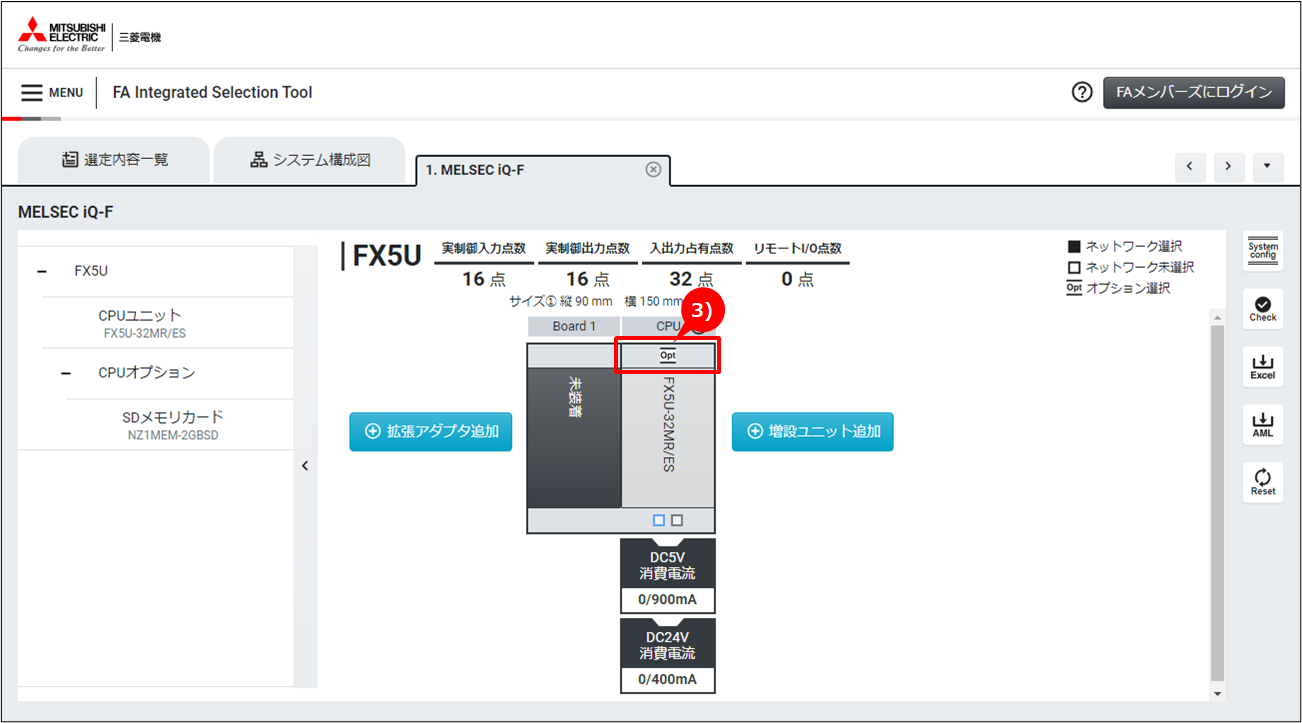This screenshot has height=723, width=1302.
Task: Switch to the システム構成図 tab
Action: pyautogui.click(x=310, y=160)
